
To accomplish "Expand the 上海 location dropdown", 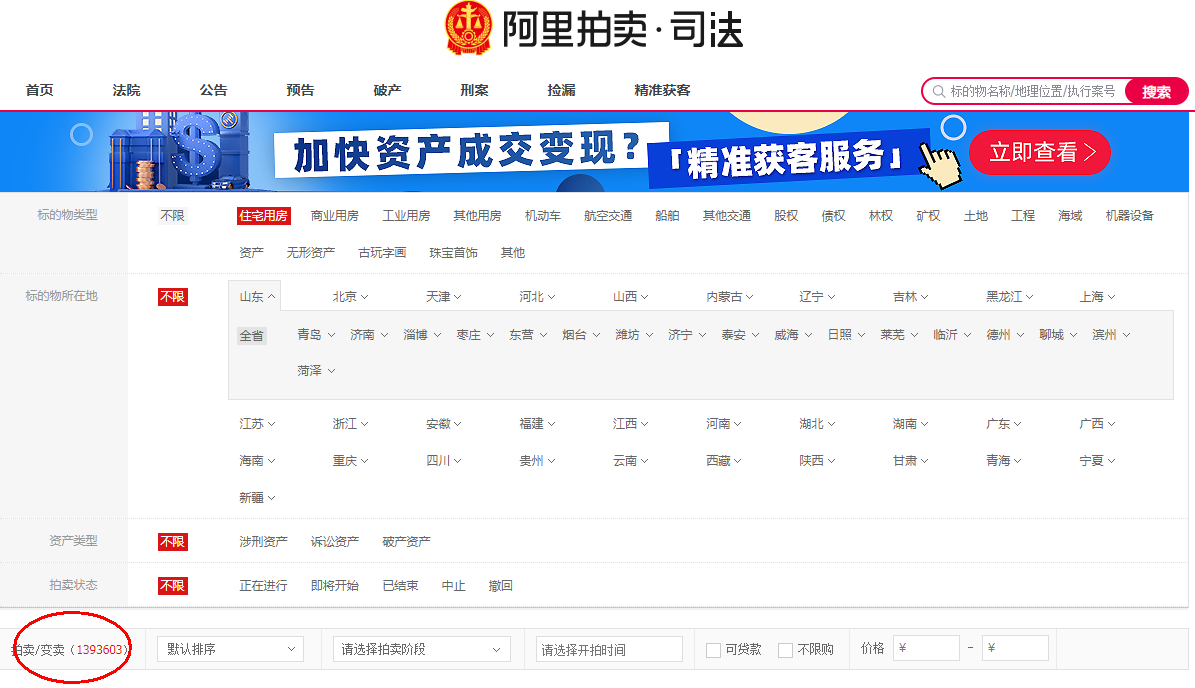I will [x=1097, y=296].
